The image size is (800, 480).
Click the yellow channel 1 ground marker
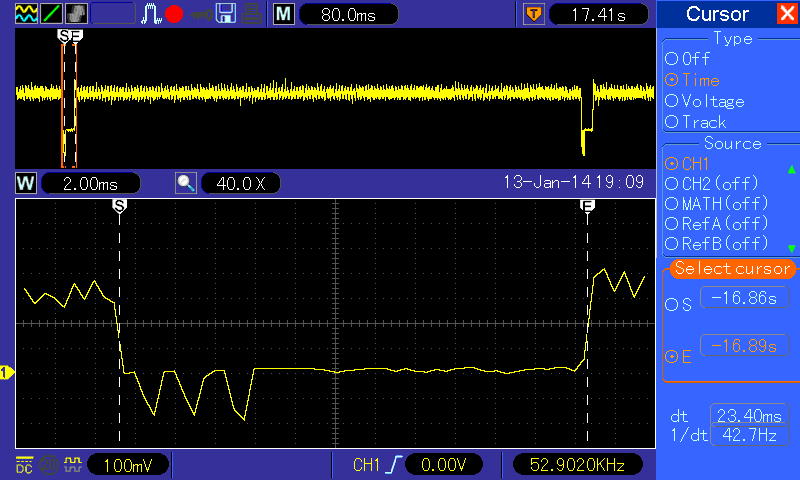pos(7,373)
